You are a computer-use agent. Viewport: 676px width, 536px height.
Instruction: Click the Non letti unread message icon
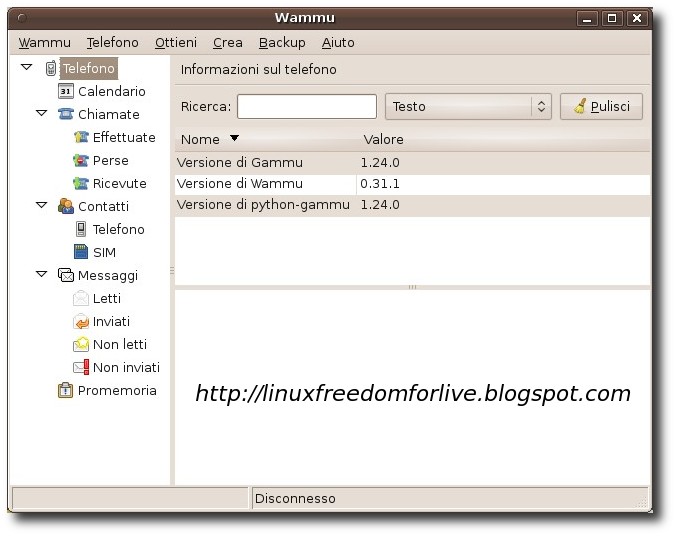[x=81, y=344]
